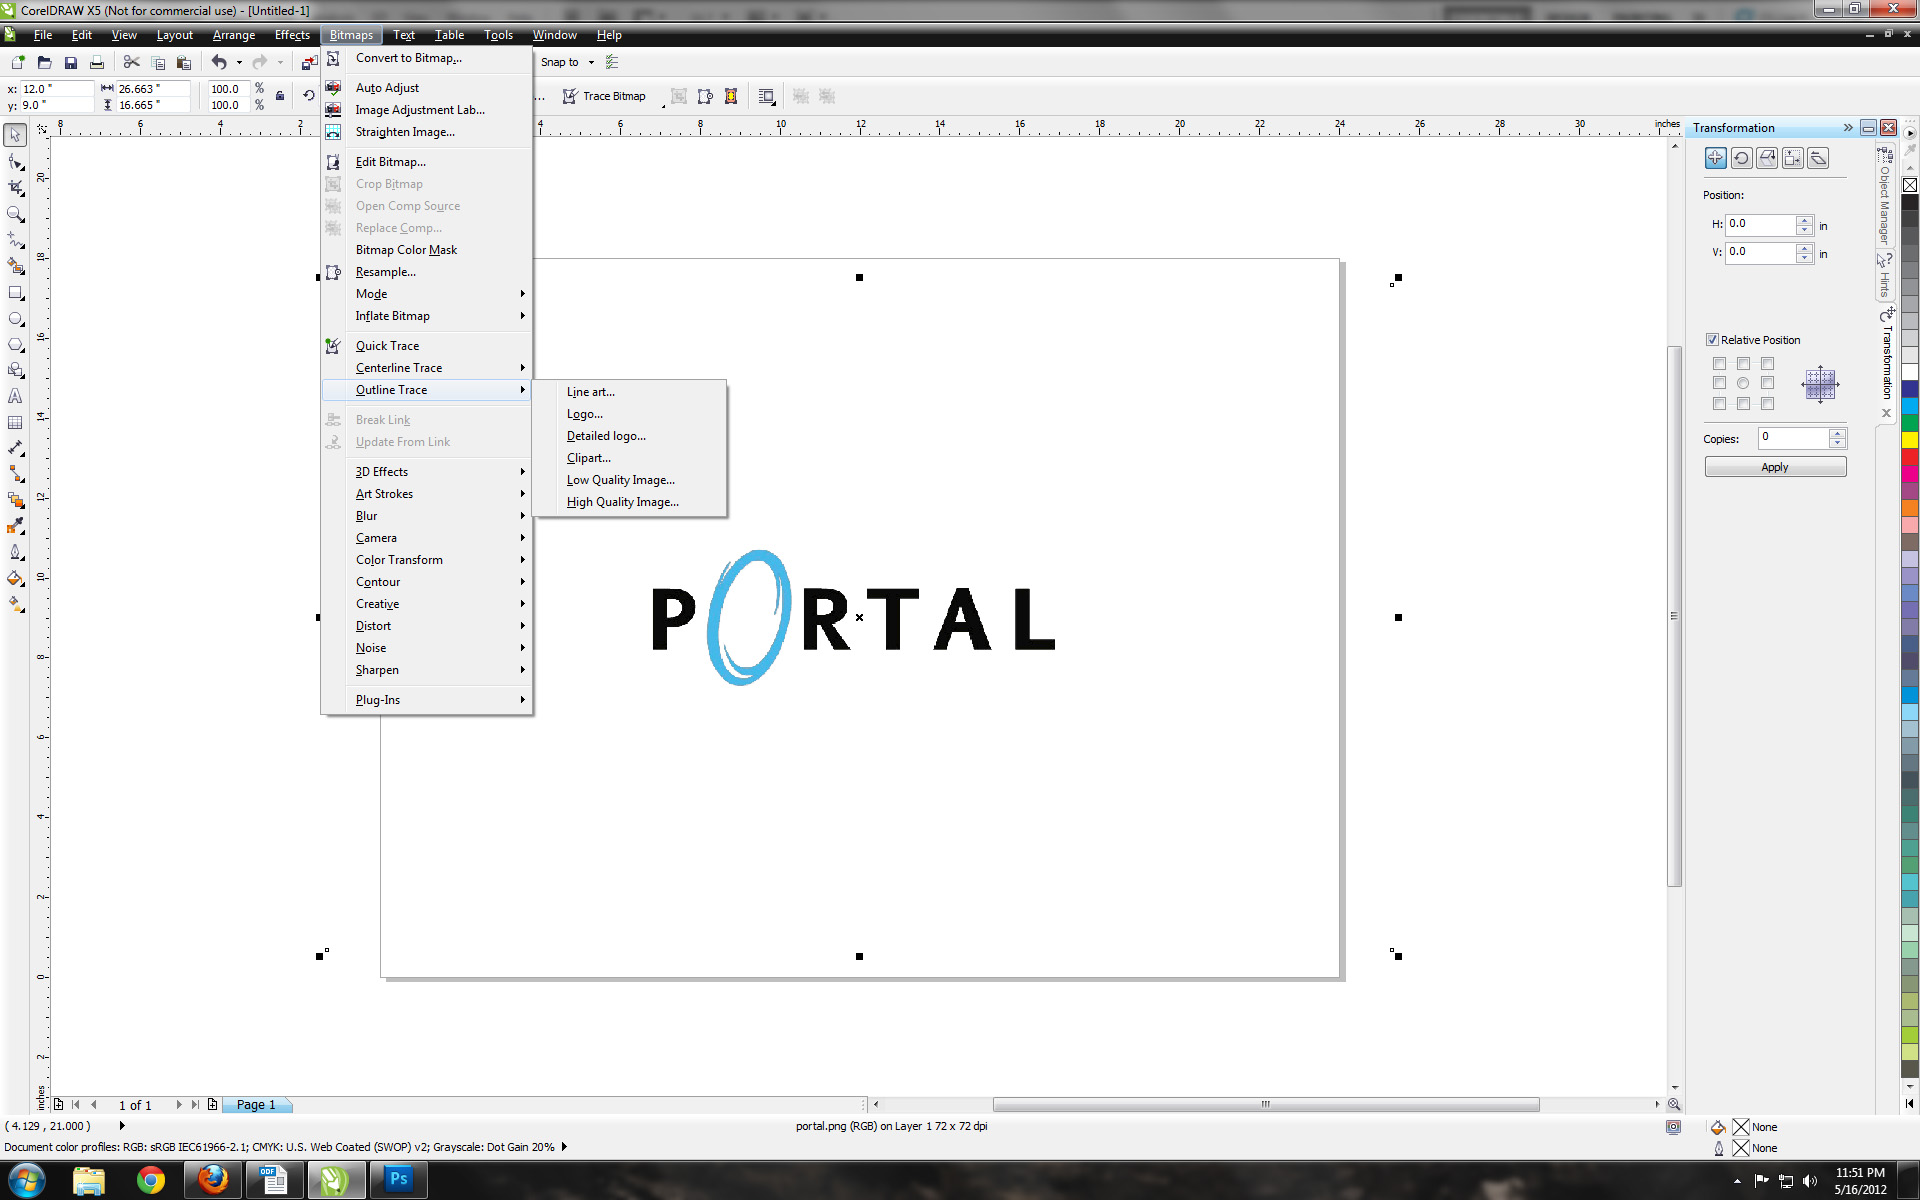Select the Crop tool in toolbox
Image resolution: width=1920 pixels, height=1200 pixels.
point(15,187)
